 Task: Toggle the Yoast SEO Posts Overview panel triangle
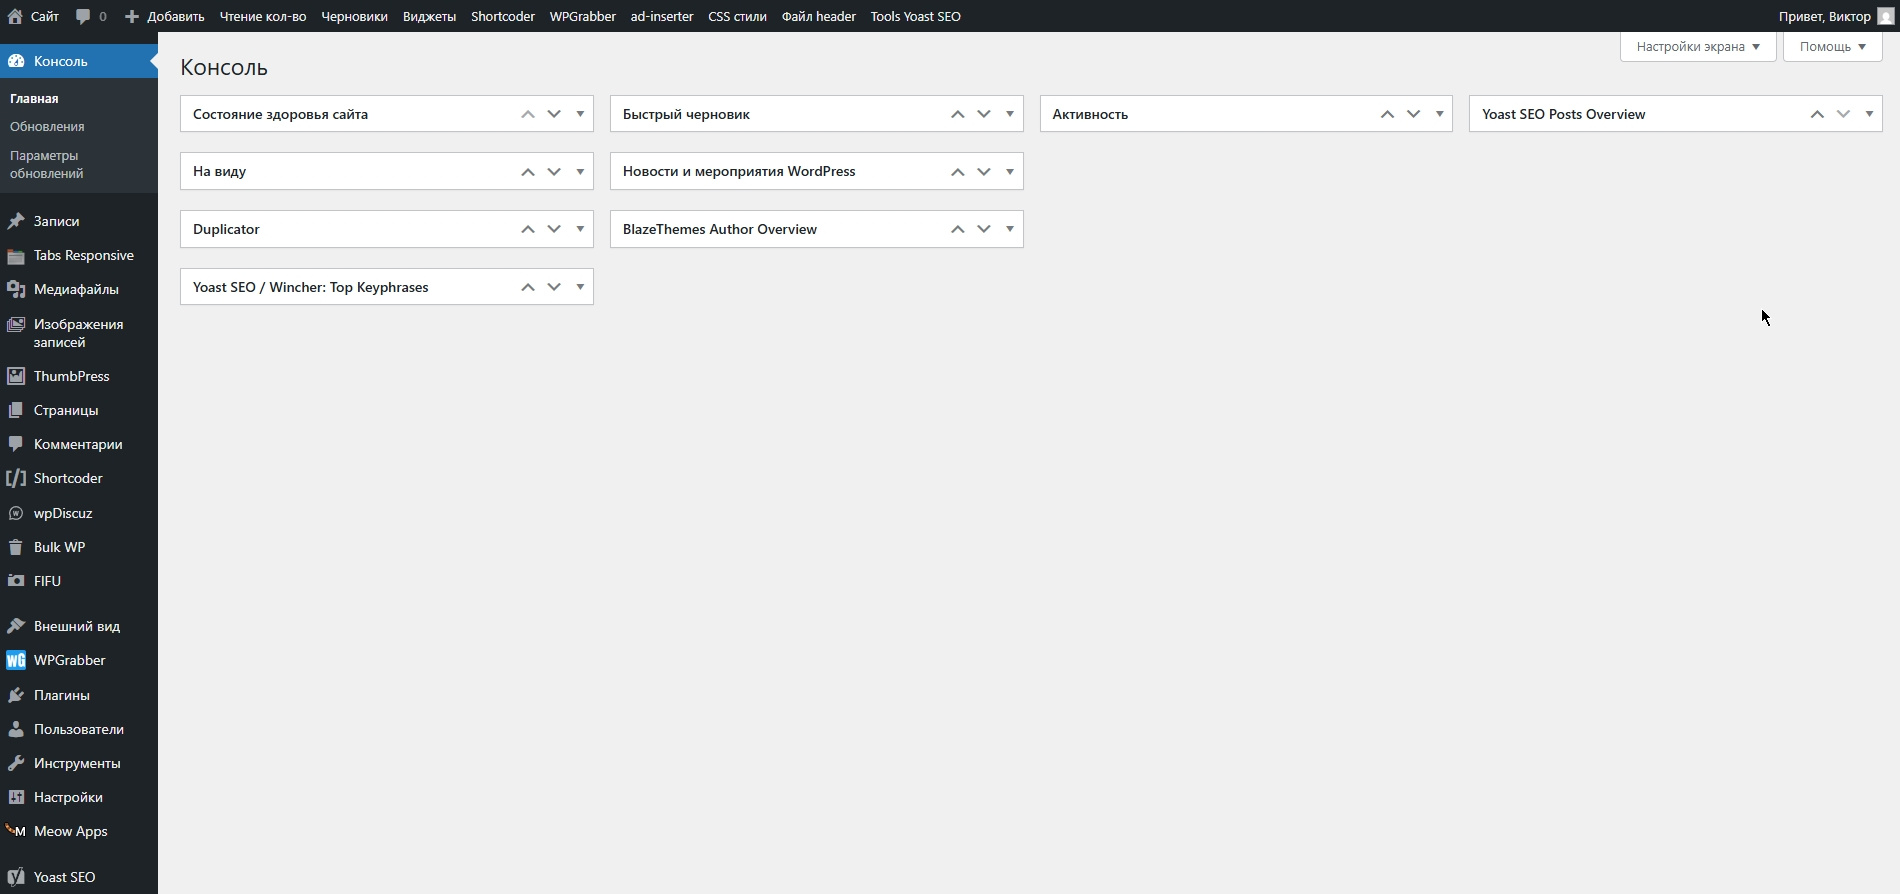(x=1869, y=114)
